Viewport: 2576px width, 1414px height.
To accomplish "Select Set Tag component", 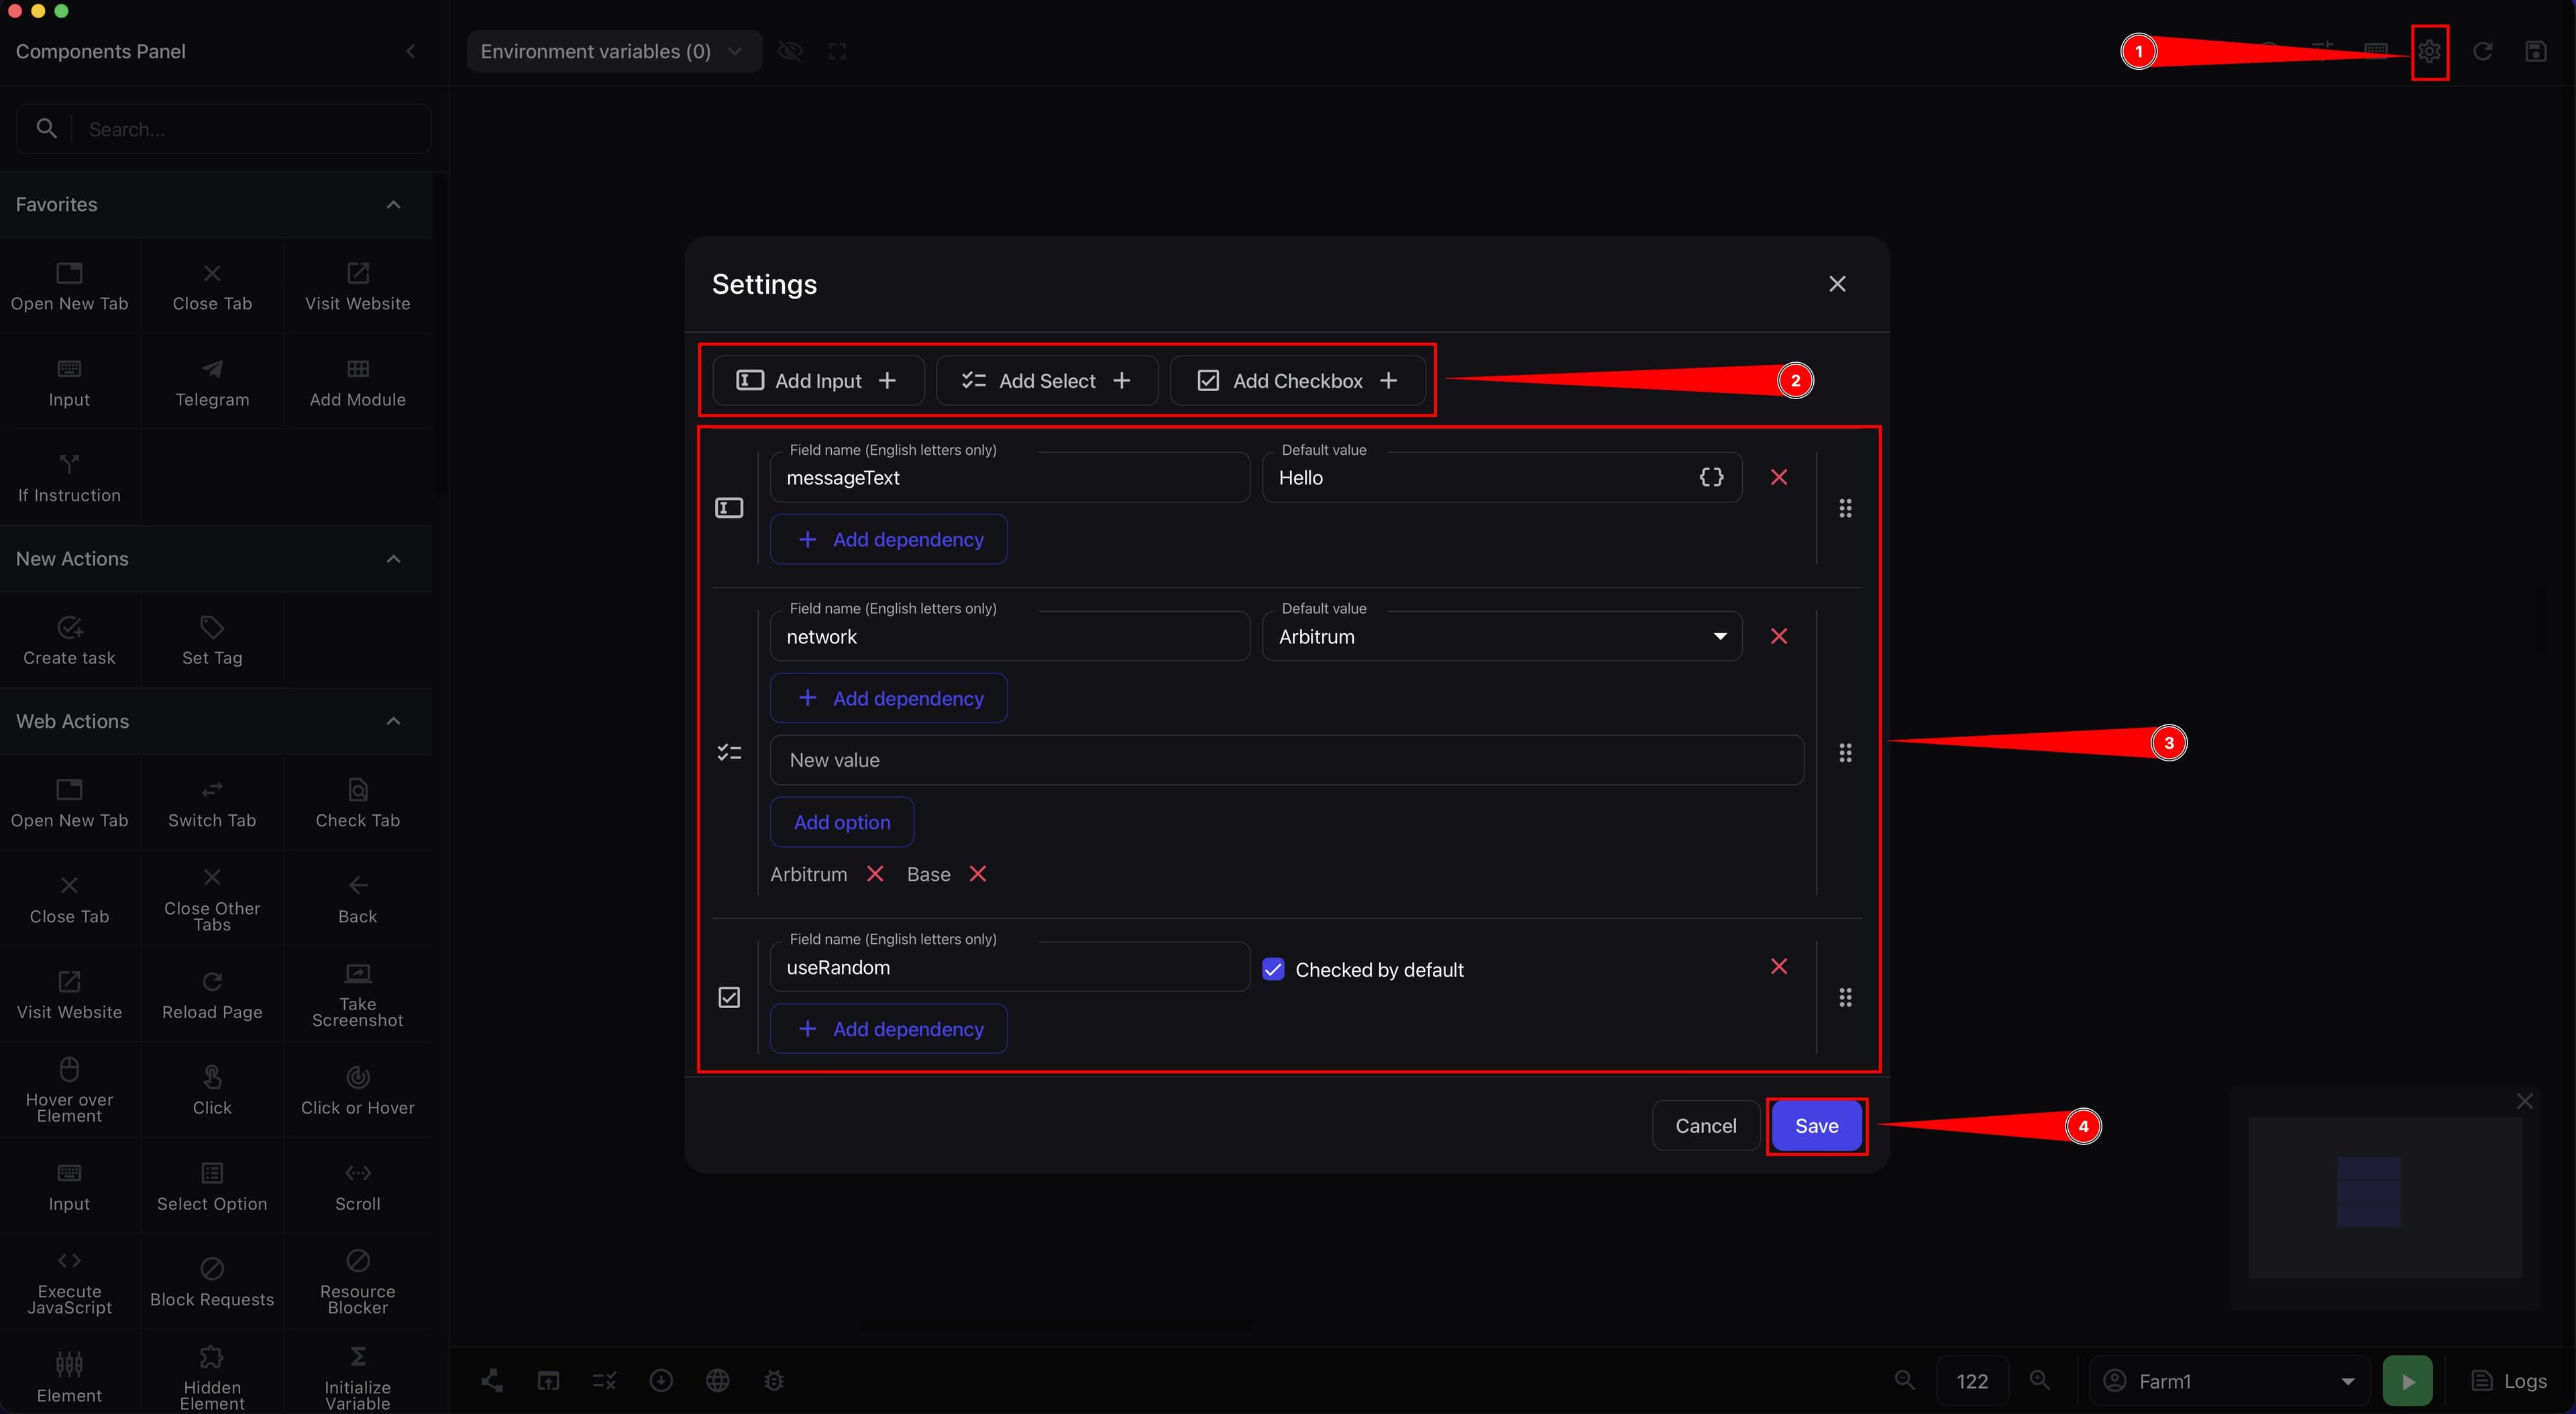I will click(212, 641).
